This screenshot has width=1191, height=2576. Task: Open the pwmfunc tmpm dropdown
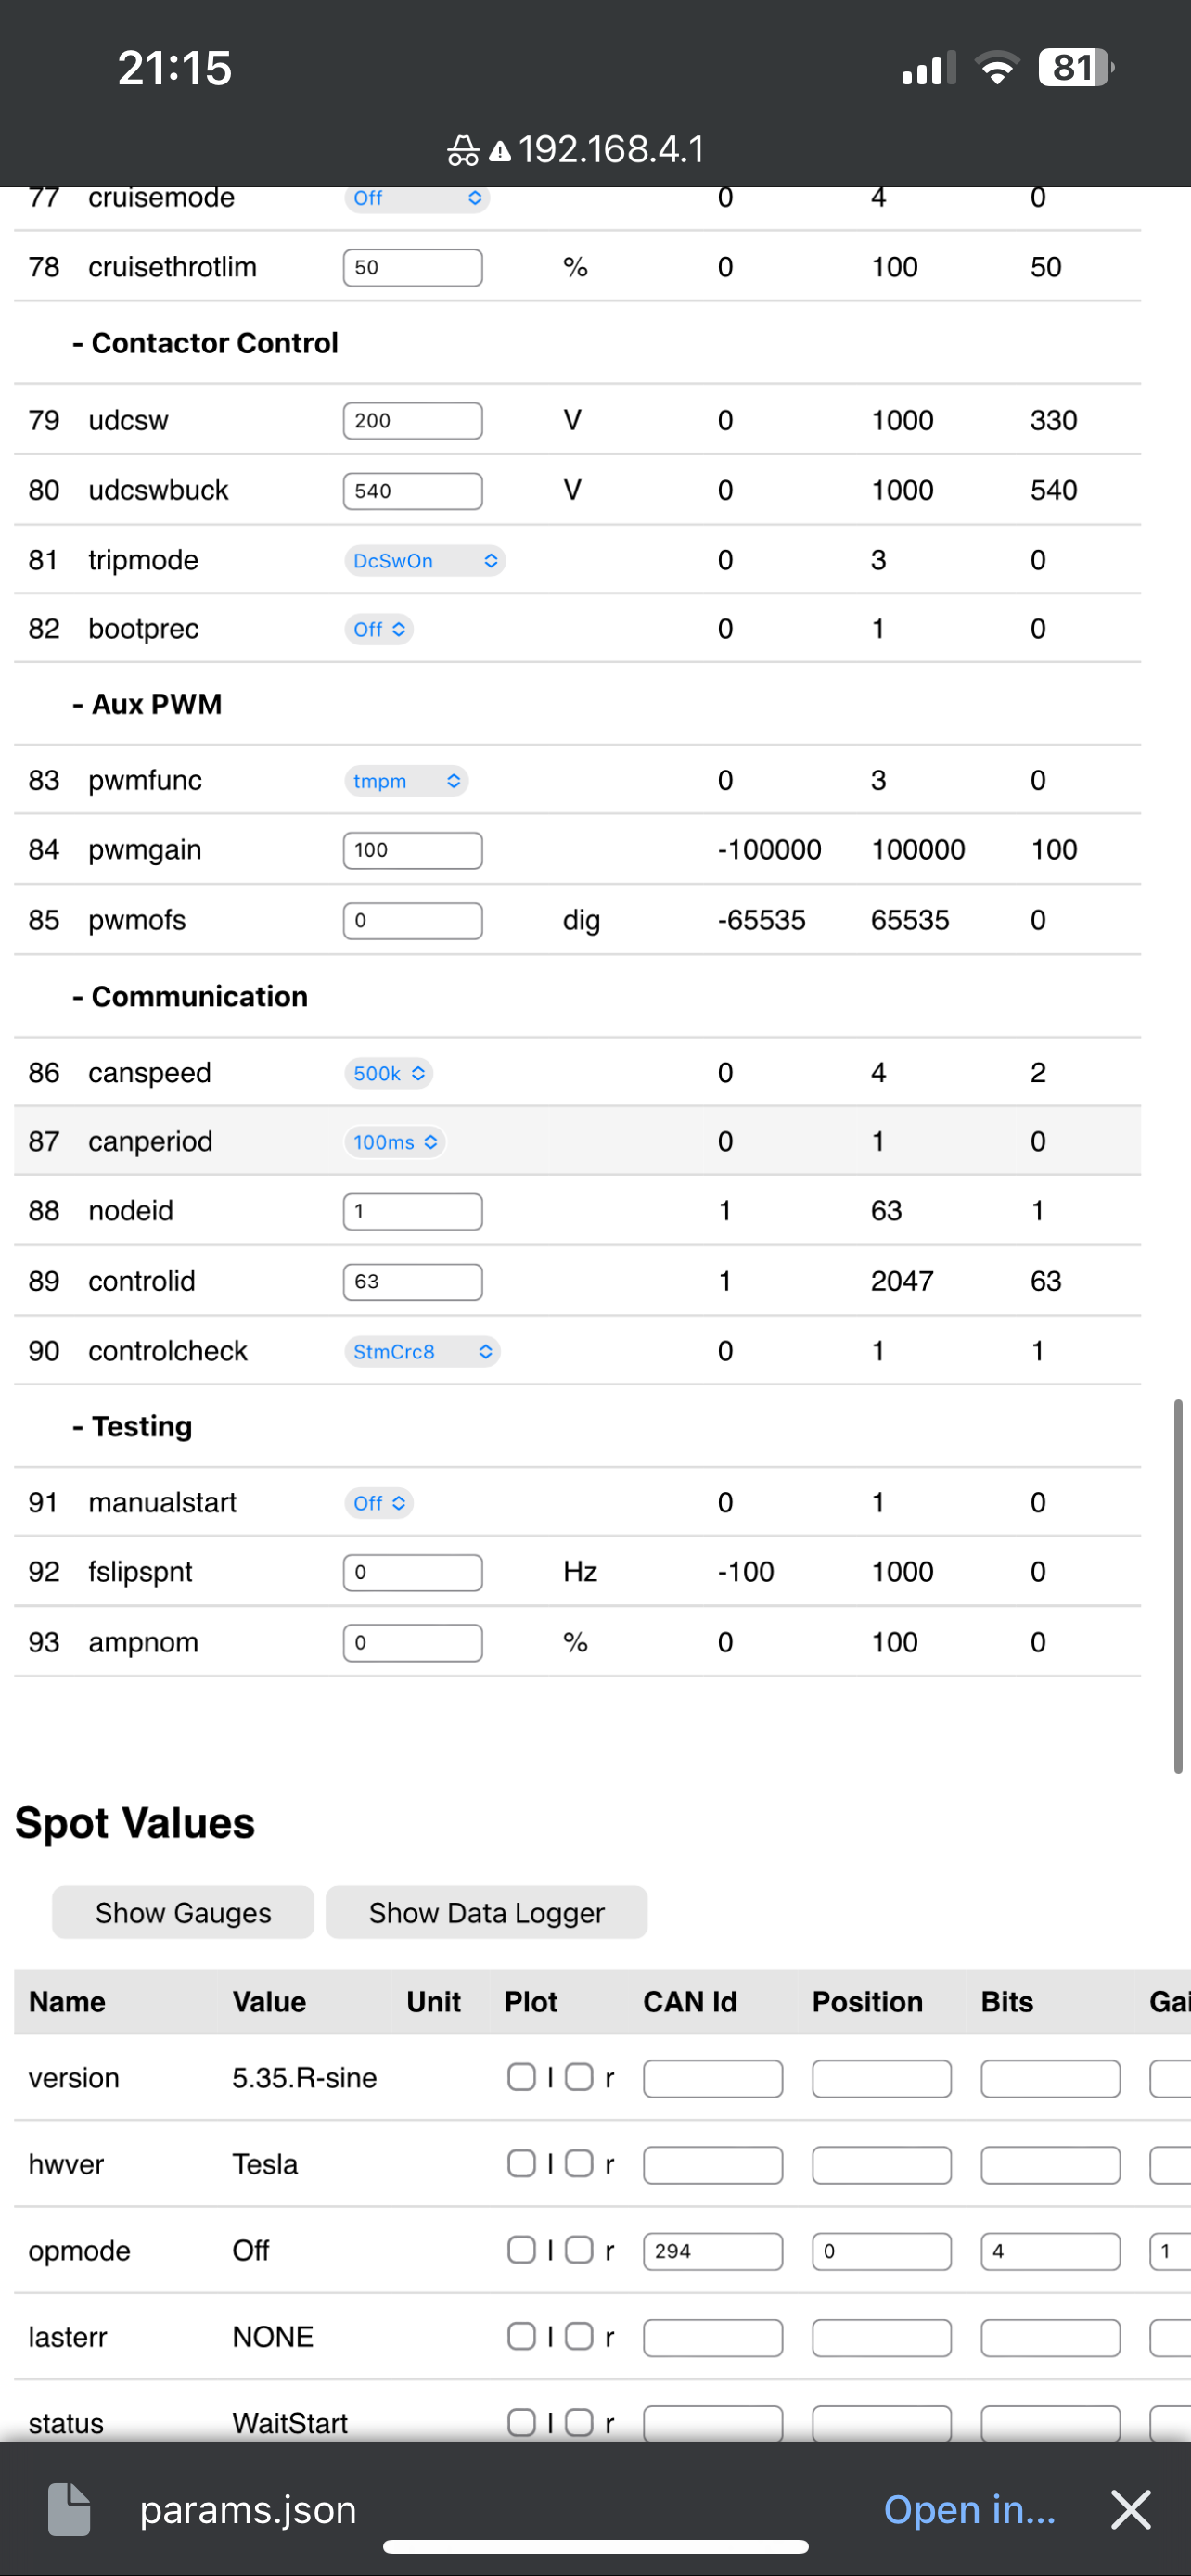tap(406, 781)
